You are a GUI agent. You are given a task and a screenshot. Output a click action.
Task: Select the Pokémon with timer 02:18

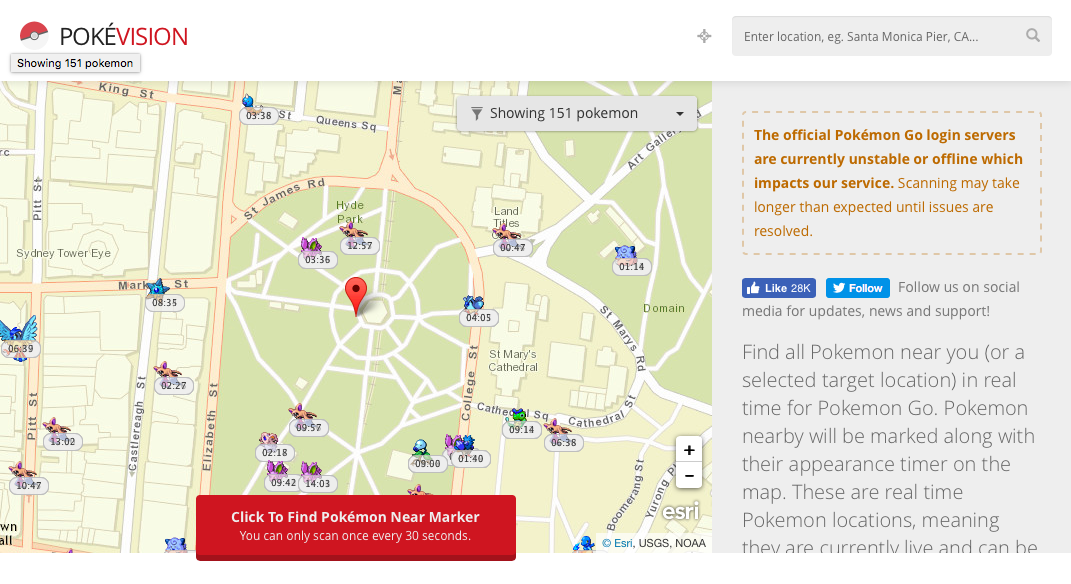coord(268,439)
